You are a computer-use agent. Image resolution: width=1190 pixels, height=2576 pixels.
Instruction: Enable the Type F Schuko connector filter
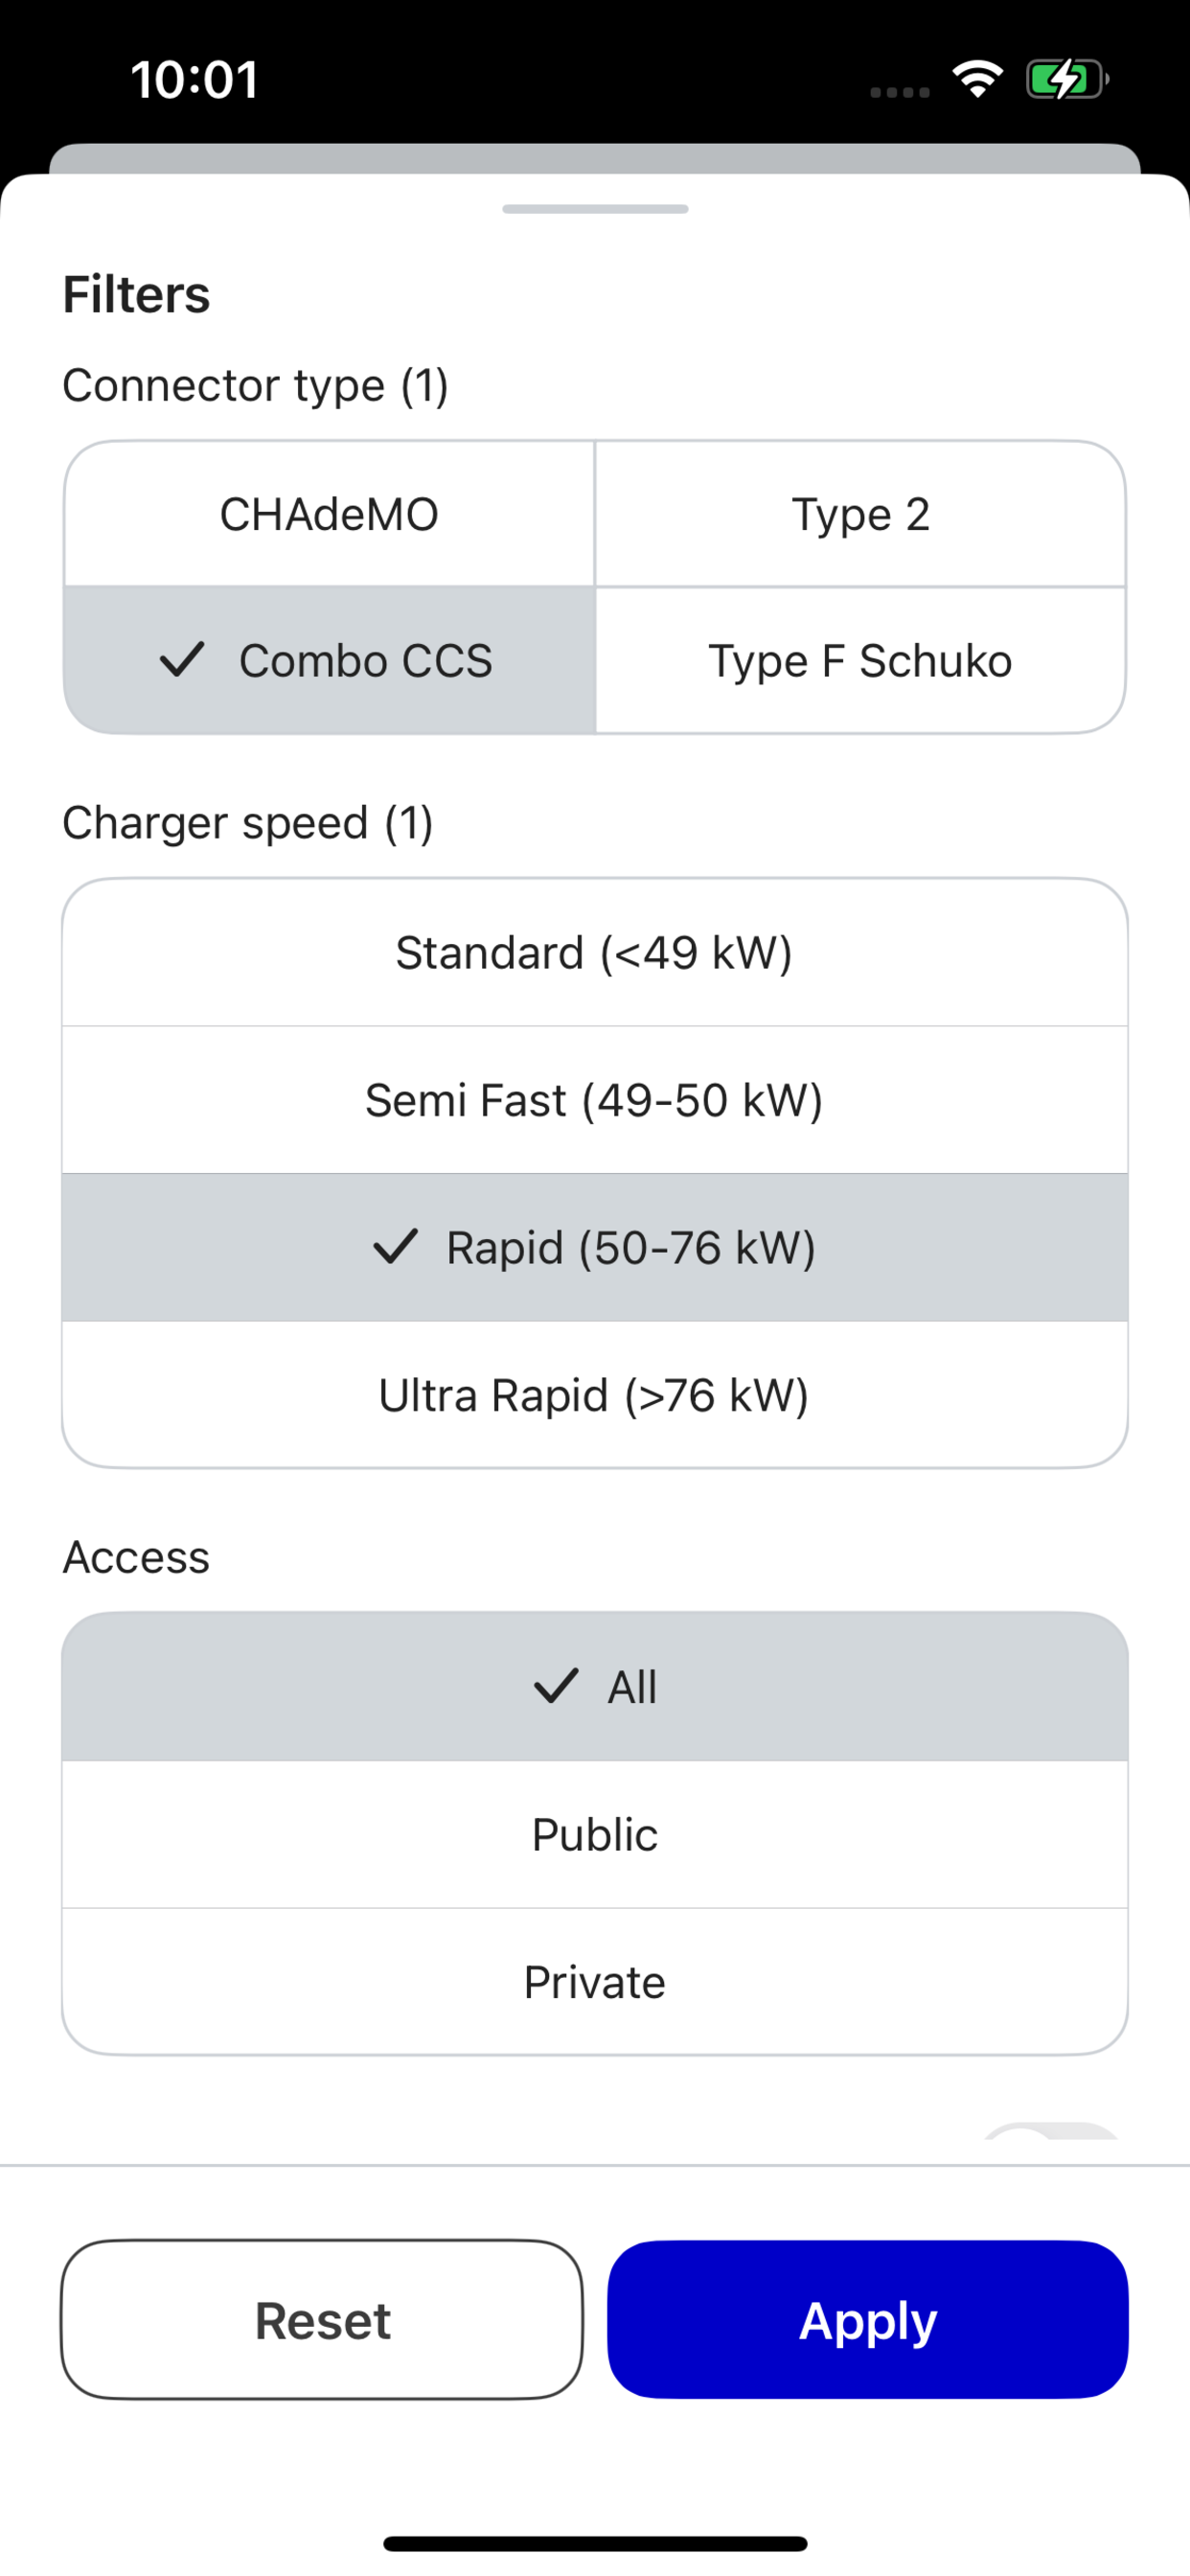click(x=861, y=660)
